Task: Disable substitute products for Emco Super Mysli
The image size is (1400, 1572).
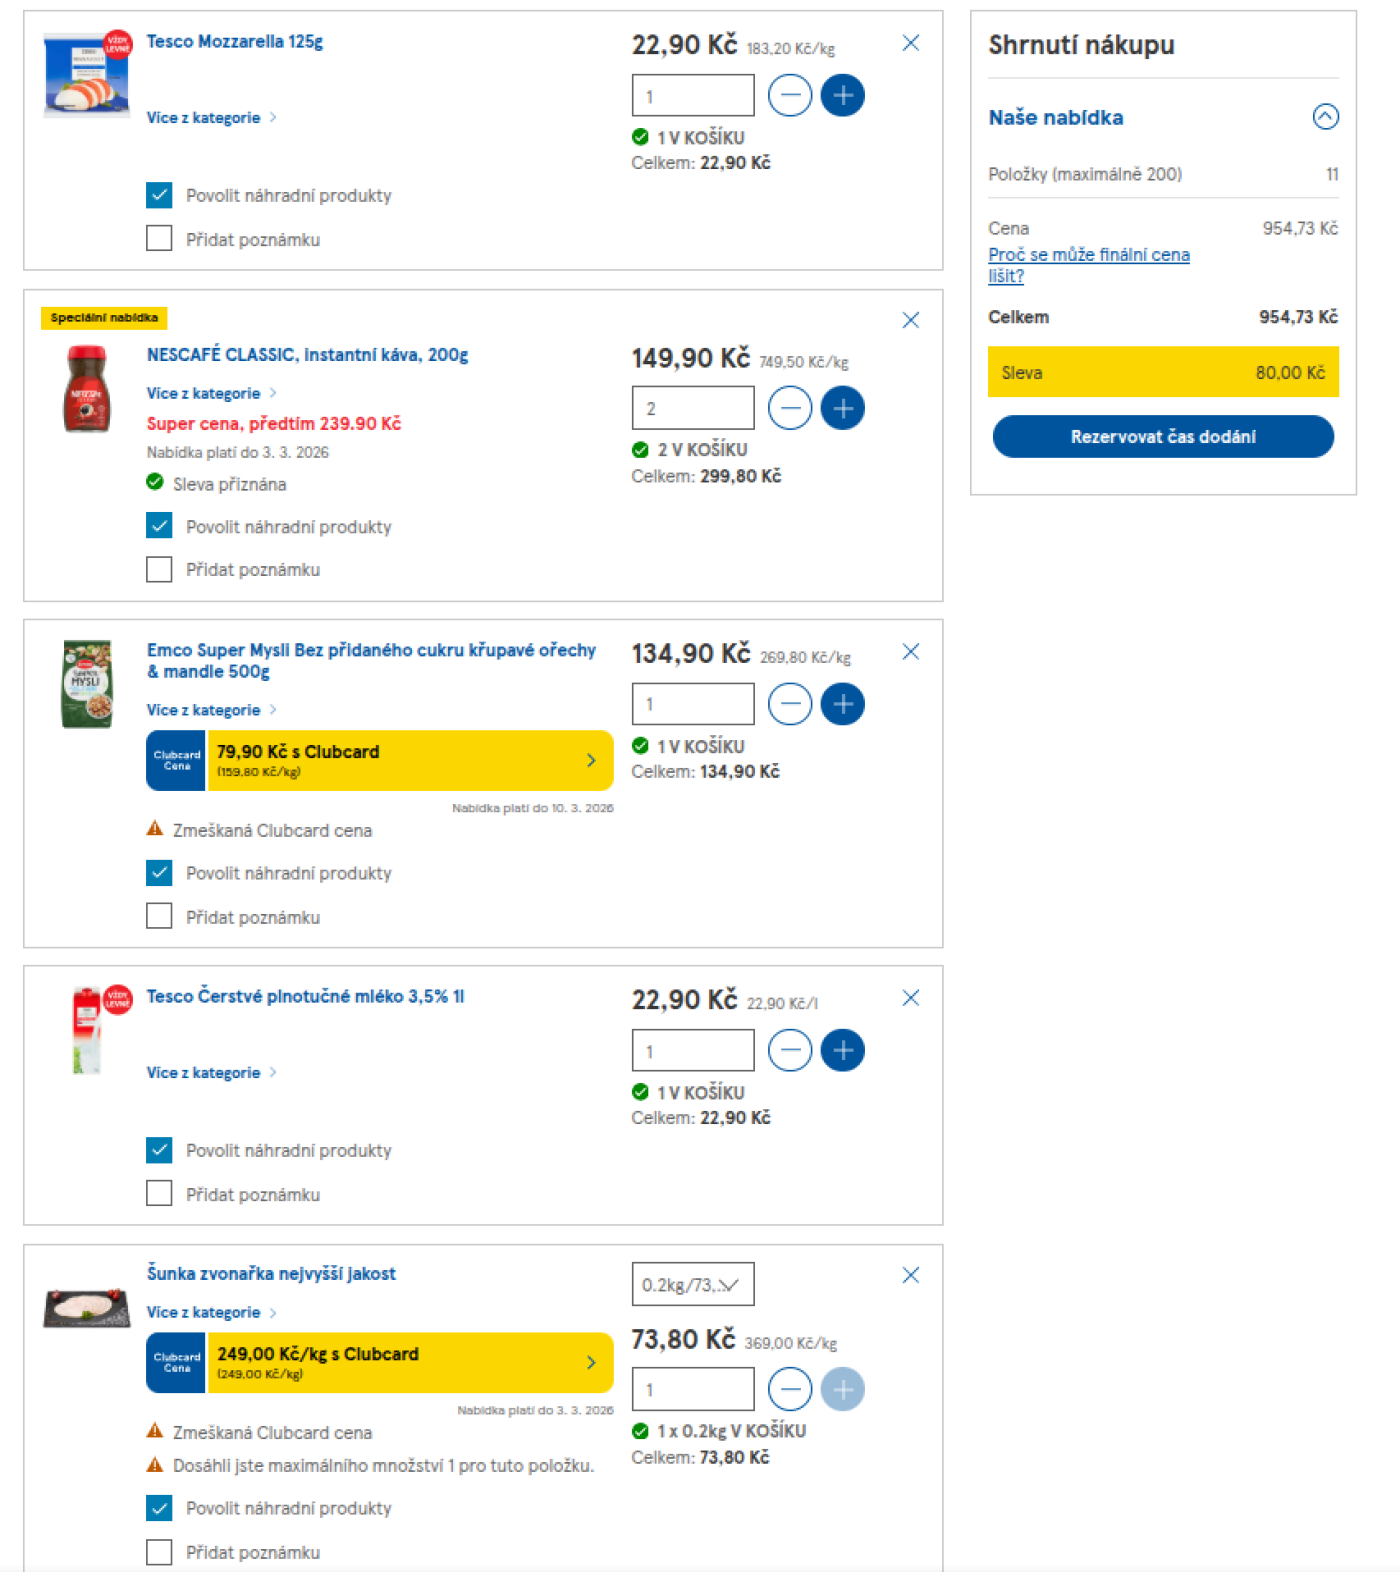Action: coord(159,872)
